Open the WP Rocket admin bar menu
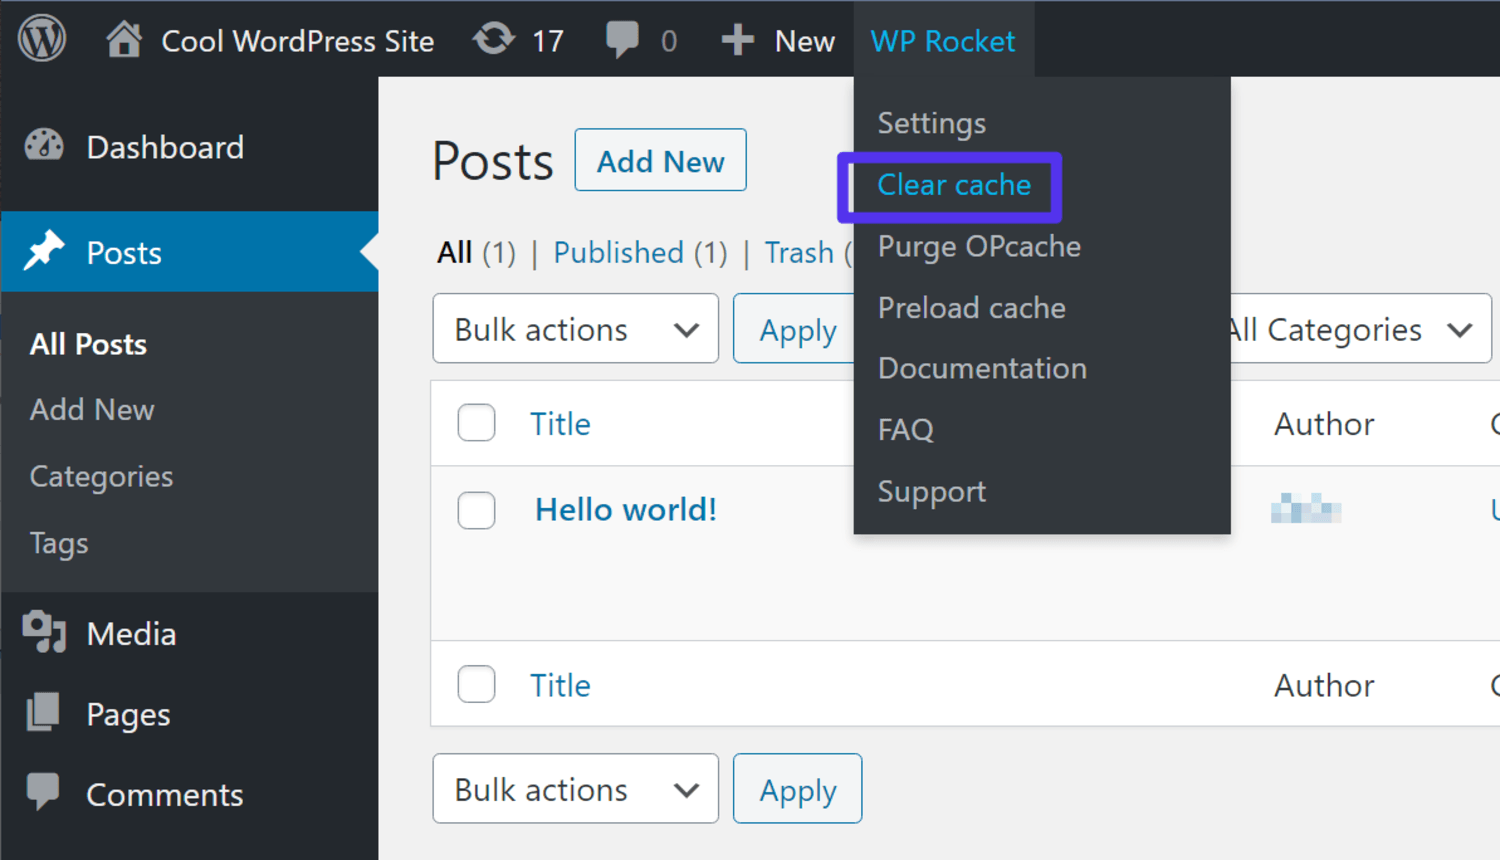Screen dimensions: 1500x860 coord(943,40)
